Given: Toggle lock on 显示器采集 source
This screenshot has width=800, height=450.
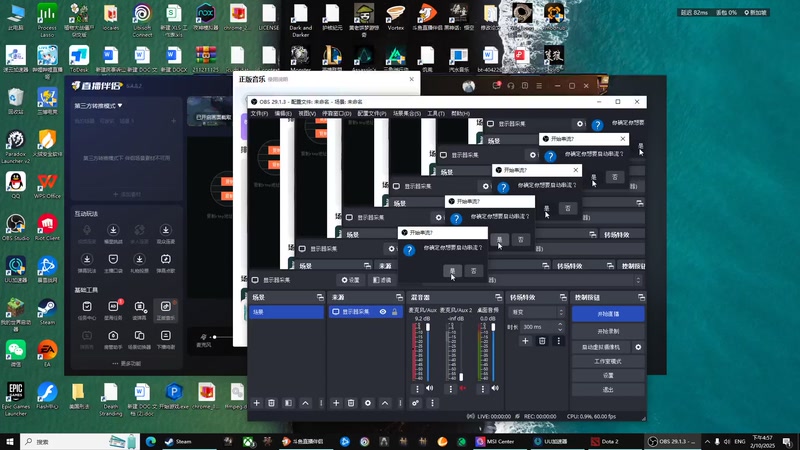Looking at the screenshot, I should tap(394, 312).
